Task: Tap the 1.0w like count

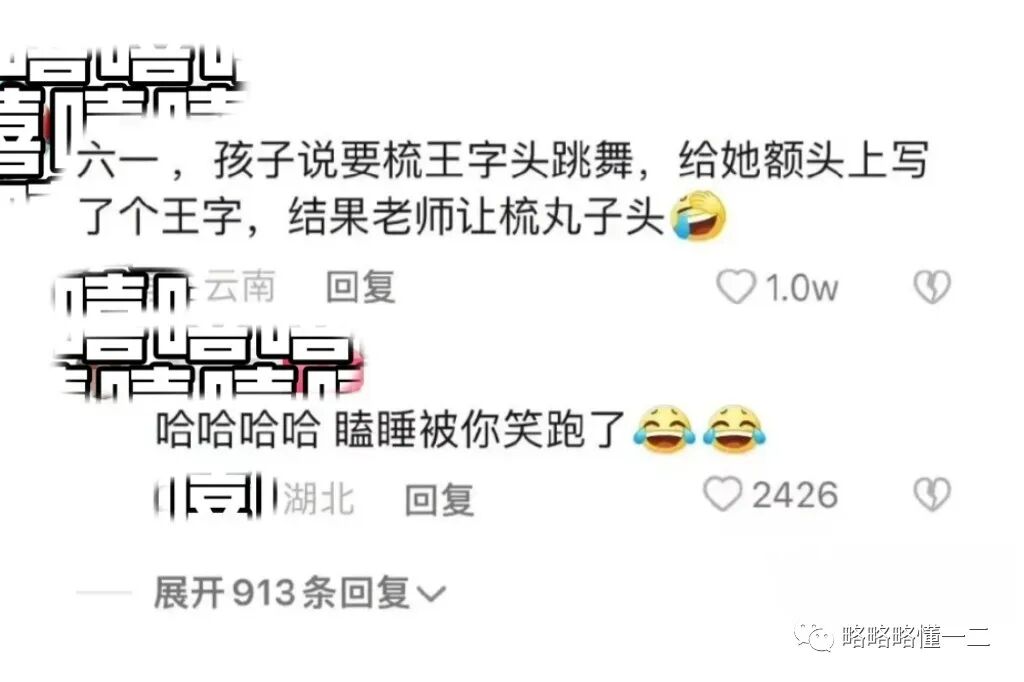Action: (x=801, y=287)
